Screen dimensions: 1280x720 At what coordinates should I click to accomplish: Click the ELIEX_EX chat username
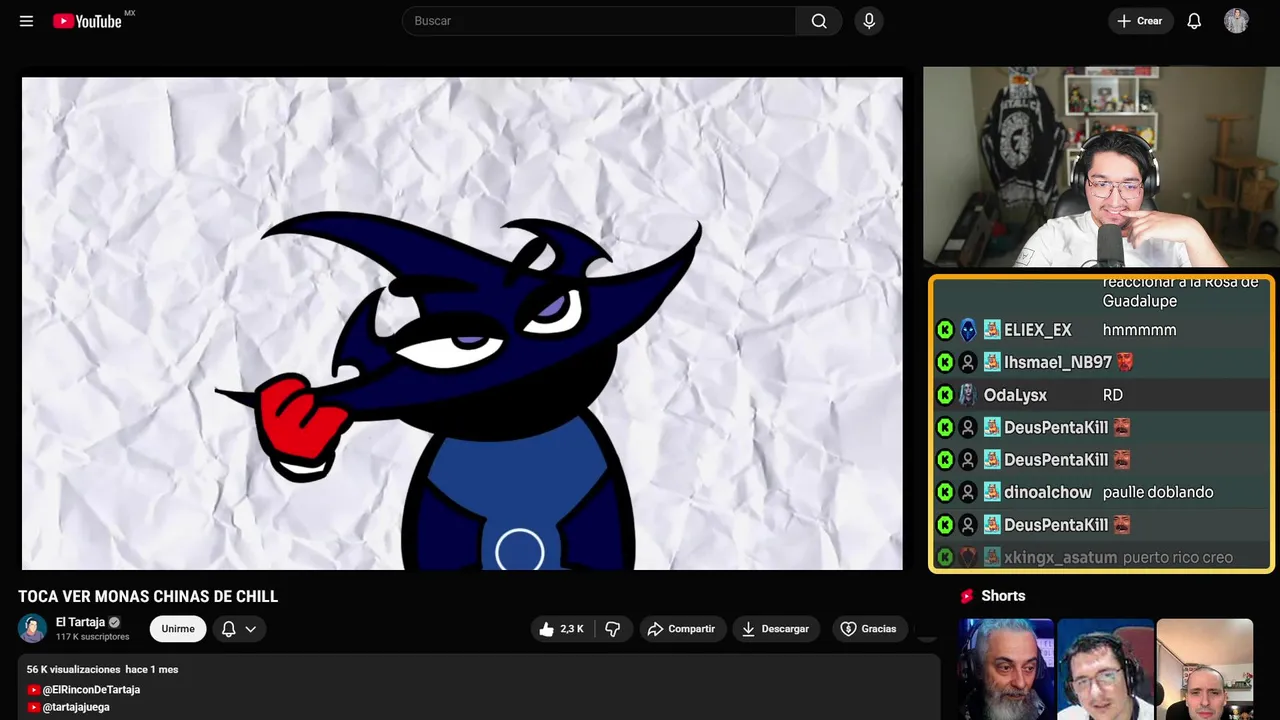(x=1038, y=330)
